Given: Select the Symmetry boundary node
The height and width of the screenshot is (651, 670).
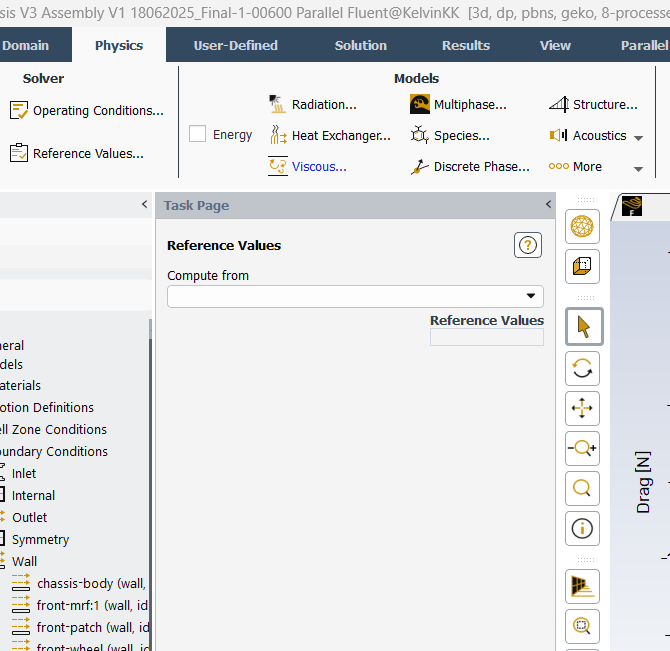Looking at the screenshot, I should click(x=40, y=540).
